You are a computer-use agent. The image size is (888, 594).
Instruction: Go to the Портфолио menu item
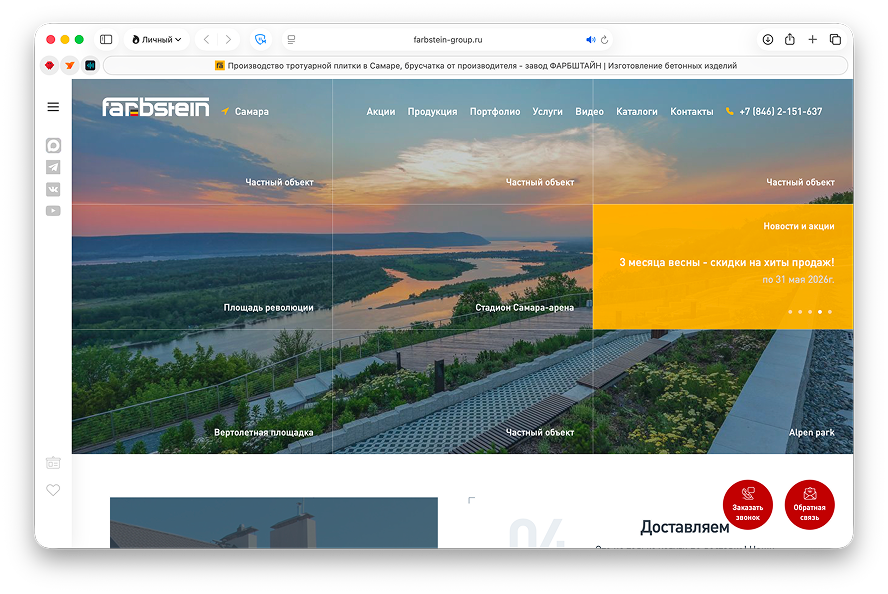pos(495,112)
